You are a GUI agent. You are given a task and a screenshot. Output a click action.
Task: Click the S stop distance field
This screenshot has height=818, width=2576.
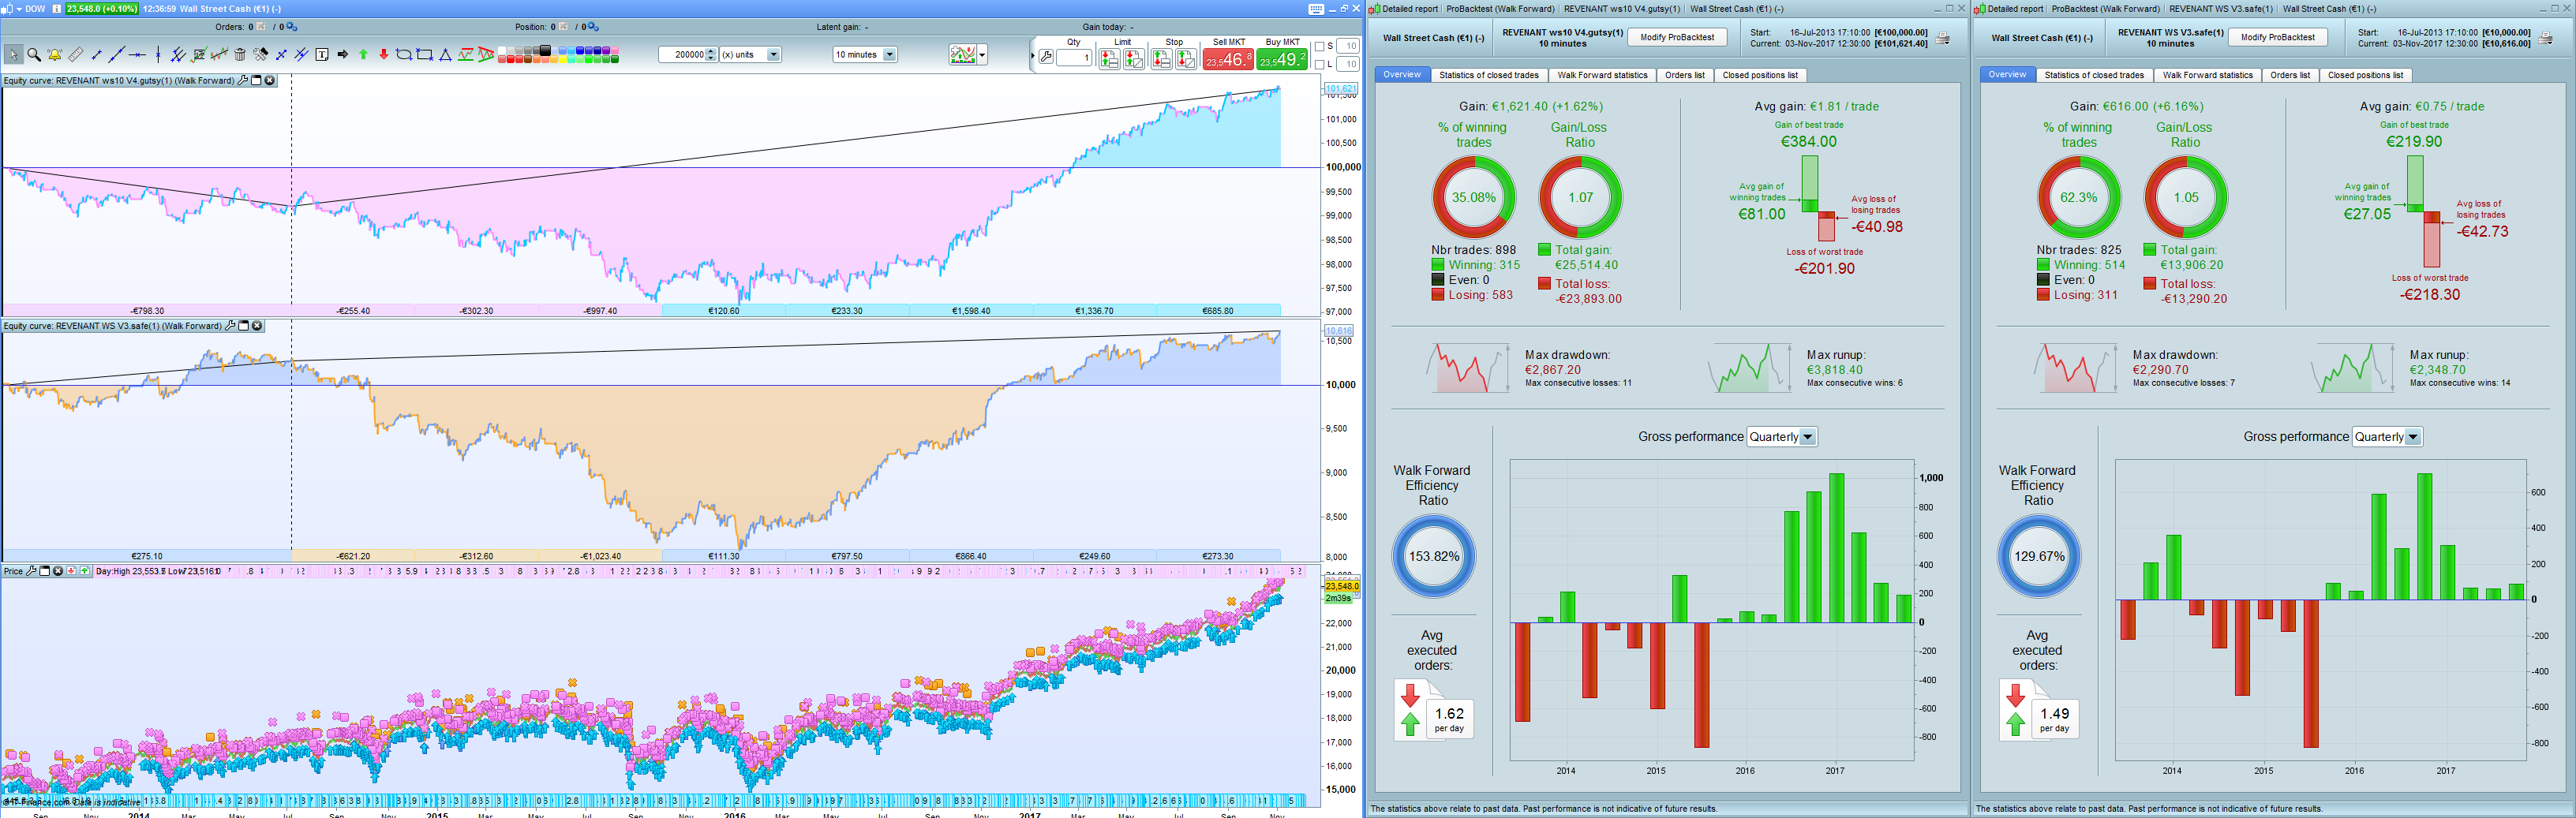pyautogui.click(x=1349, y=46)
